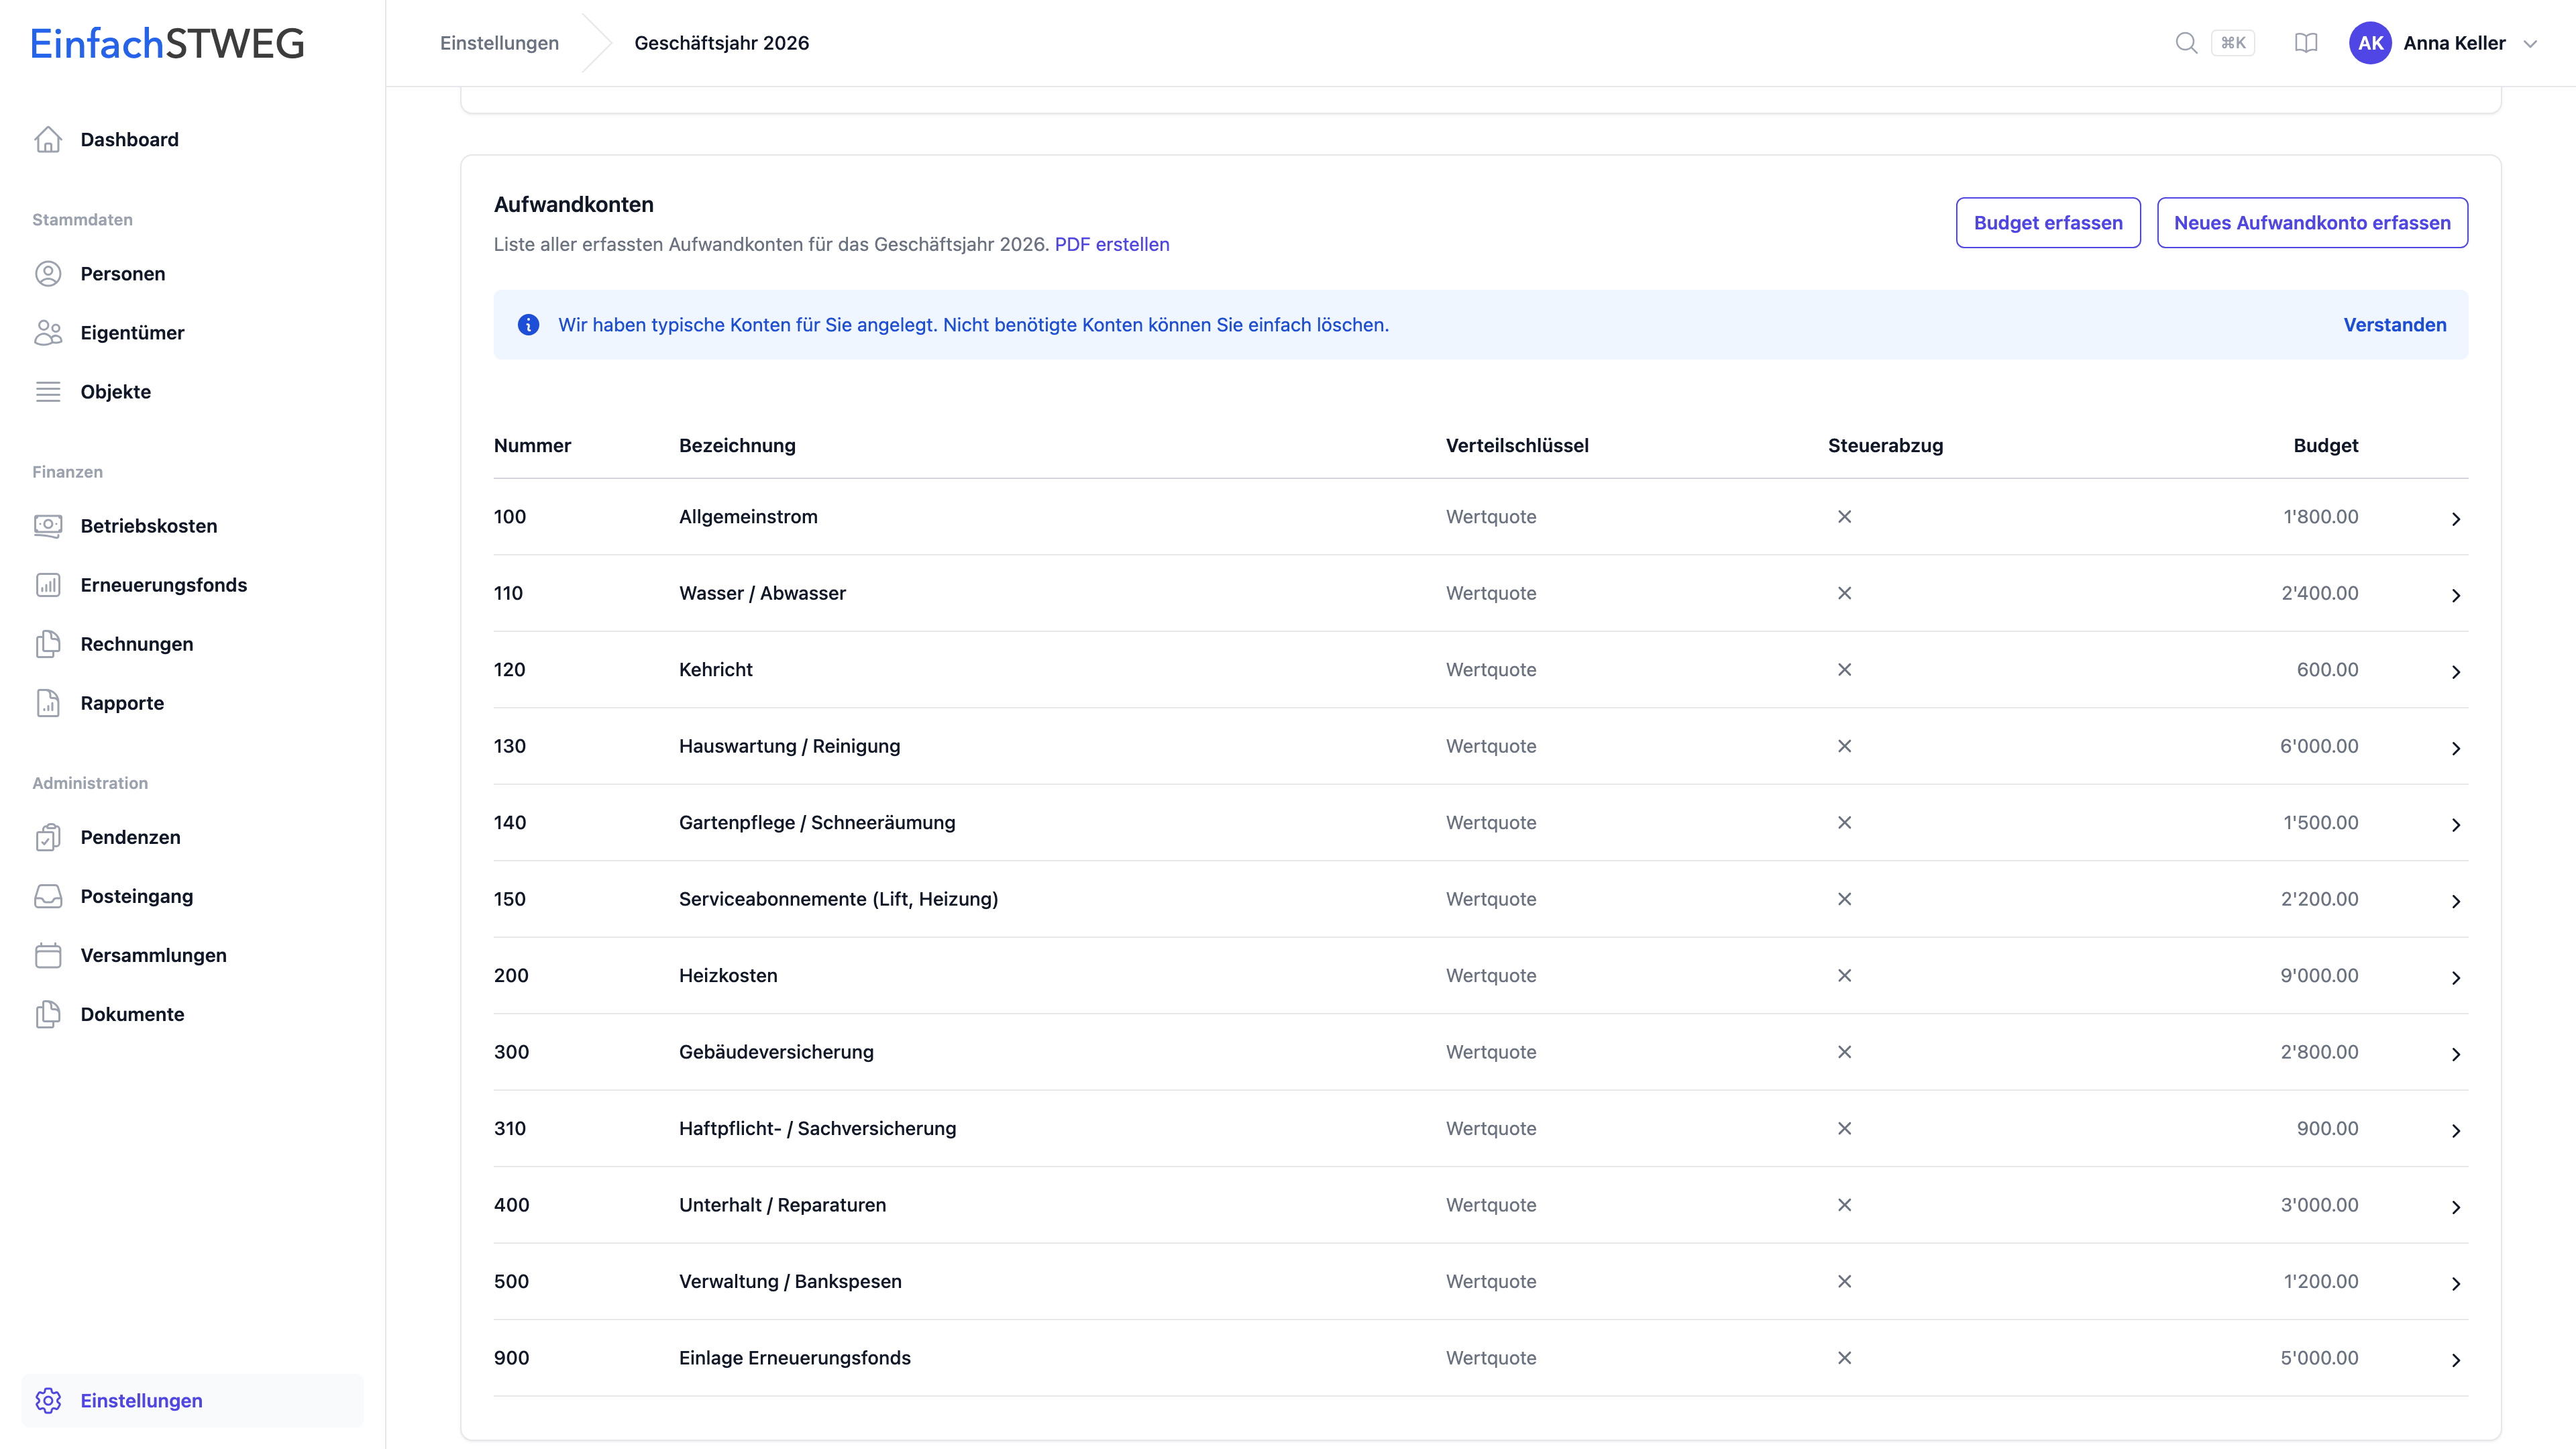The image size is (2576, 1449).
Task: Click account number 140
Action: [x=510, y=822]
